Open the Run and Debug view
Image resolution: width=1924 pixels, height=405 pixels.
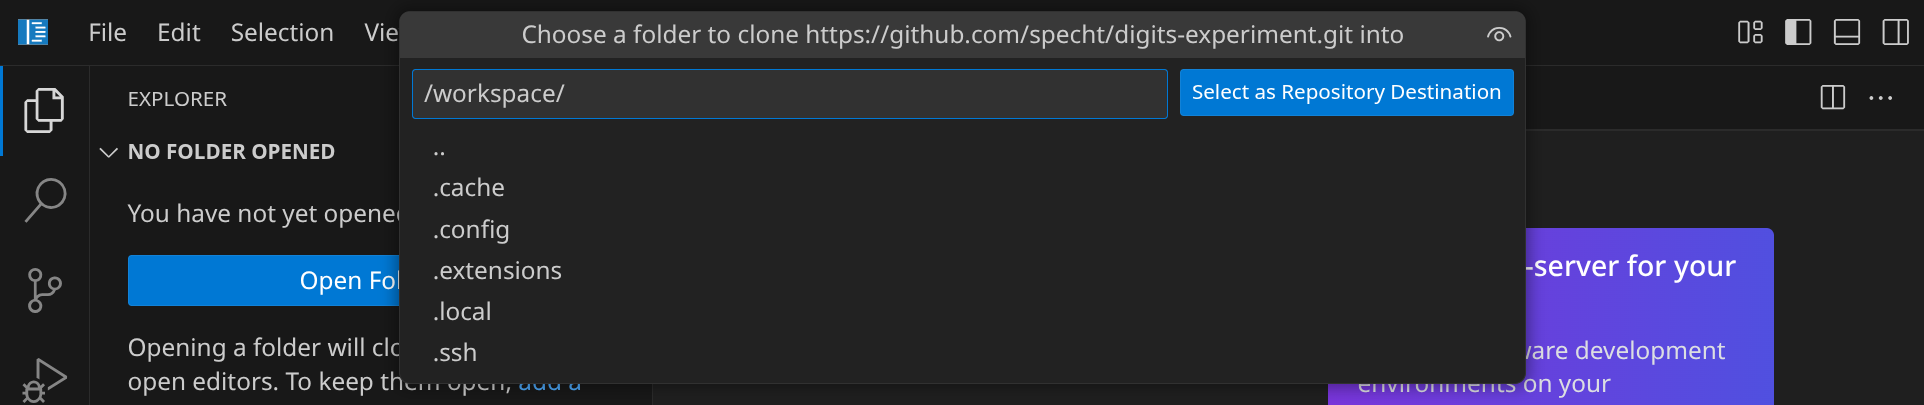[x=44, y=380]
